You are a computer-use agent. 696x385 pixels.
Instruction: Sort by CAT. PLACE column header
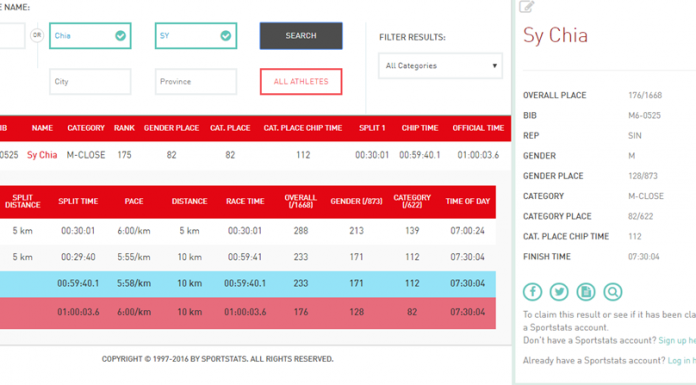230,128
